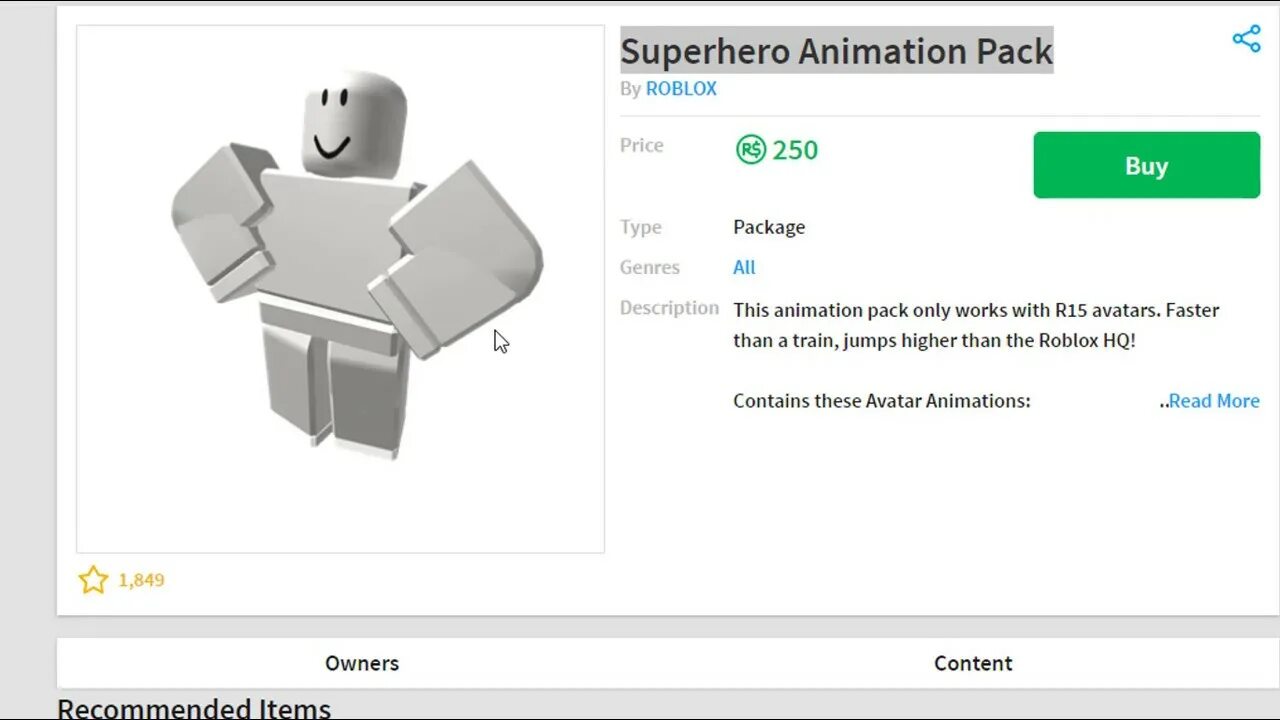
Task: Click the avatar animation preview image
Action: point(340,289)
